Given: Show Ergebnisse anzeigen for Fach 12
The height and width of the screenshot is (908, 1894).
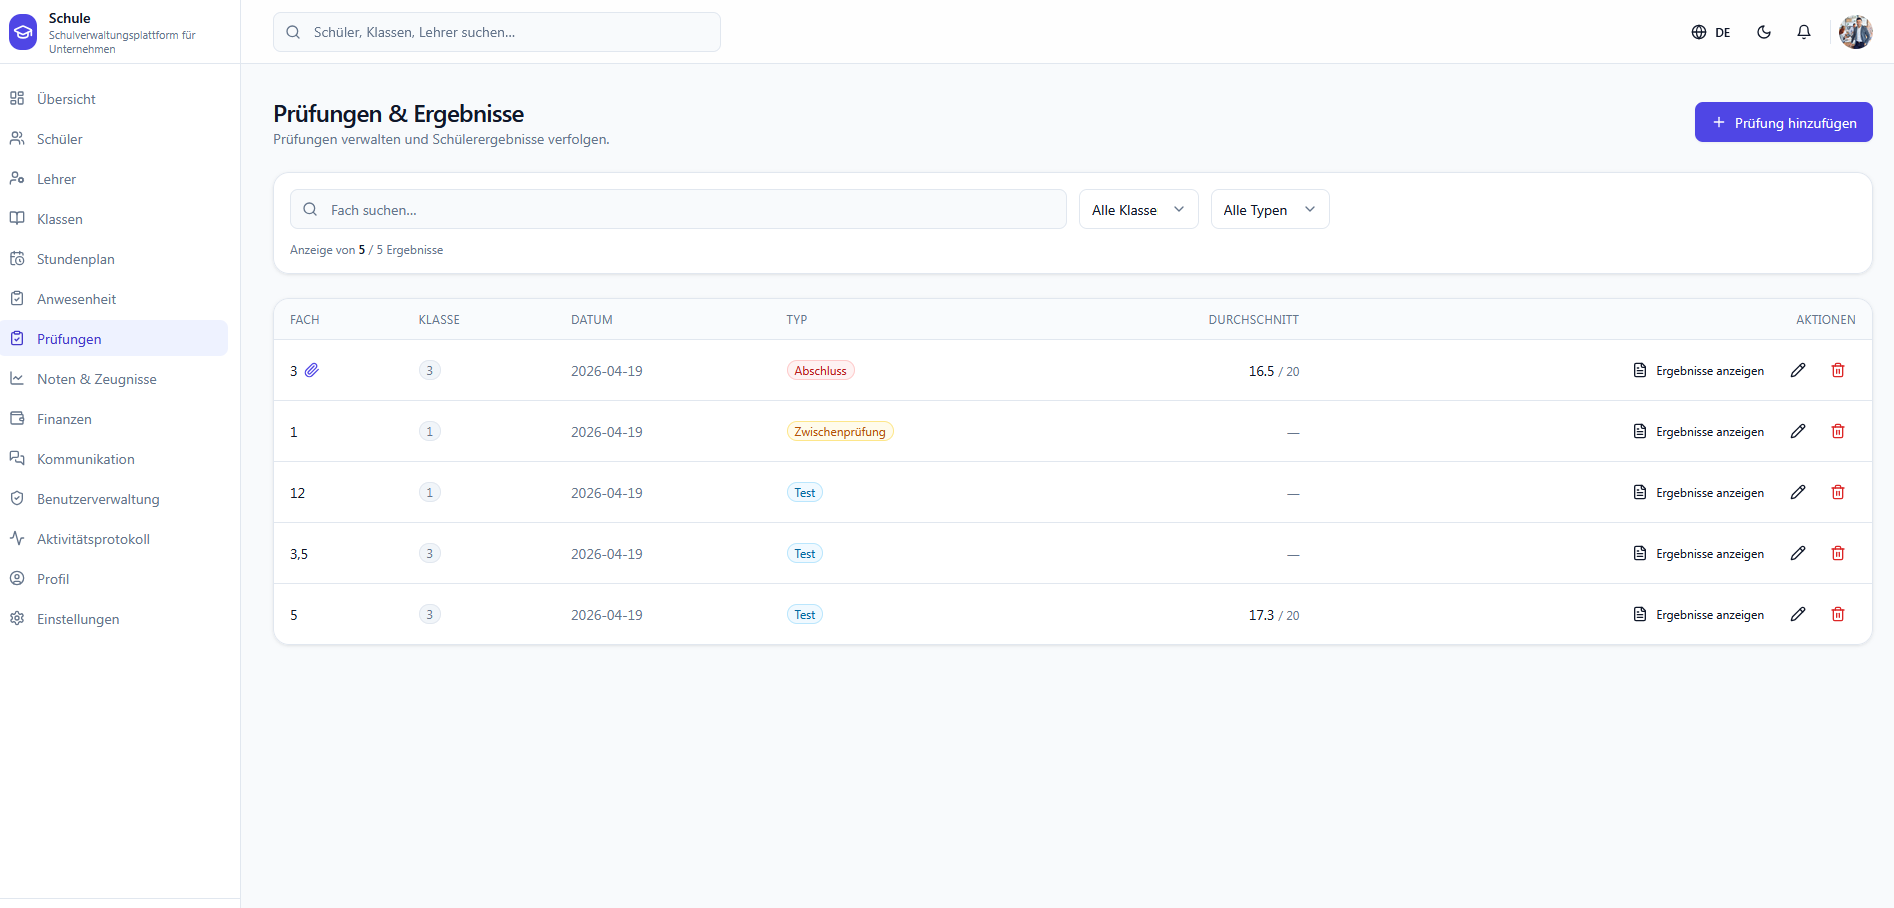Looking at the screenshot, I should (x=1698, y=492).
